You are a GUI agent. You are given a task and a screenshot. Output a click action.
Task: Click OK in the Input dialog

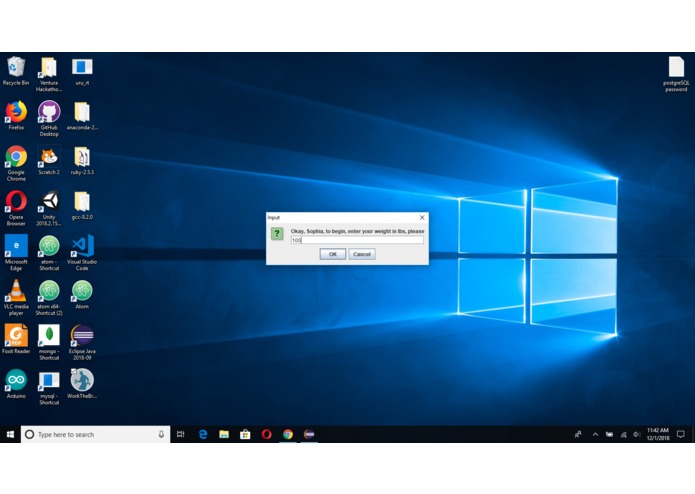click(332, 254)
